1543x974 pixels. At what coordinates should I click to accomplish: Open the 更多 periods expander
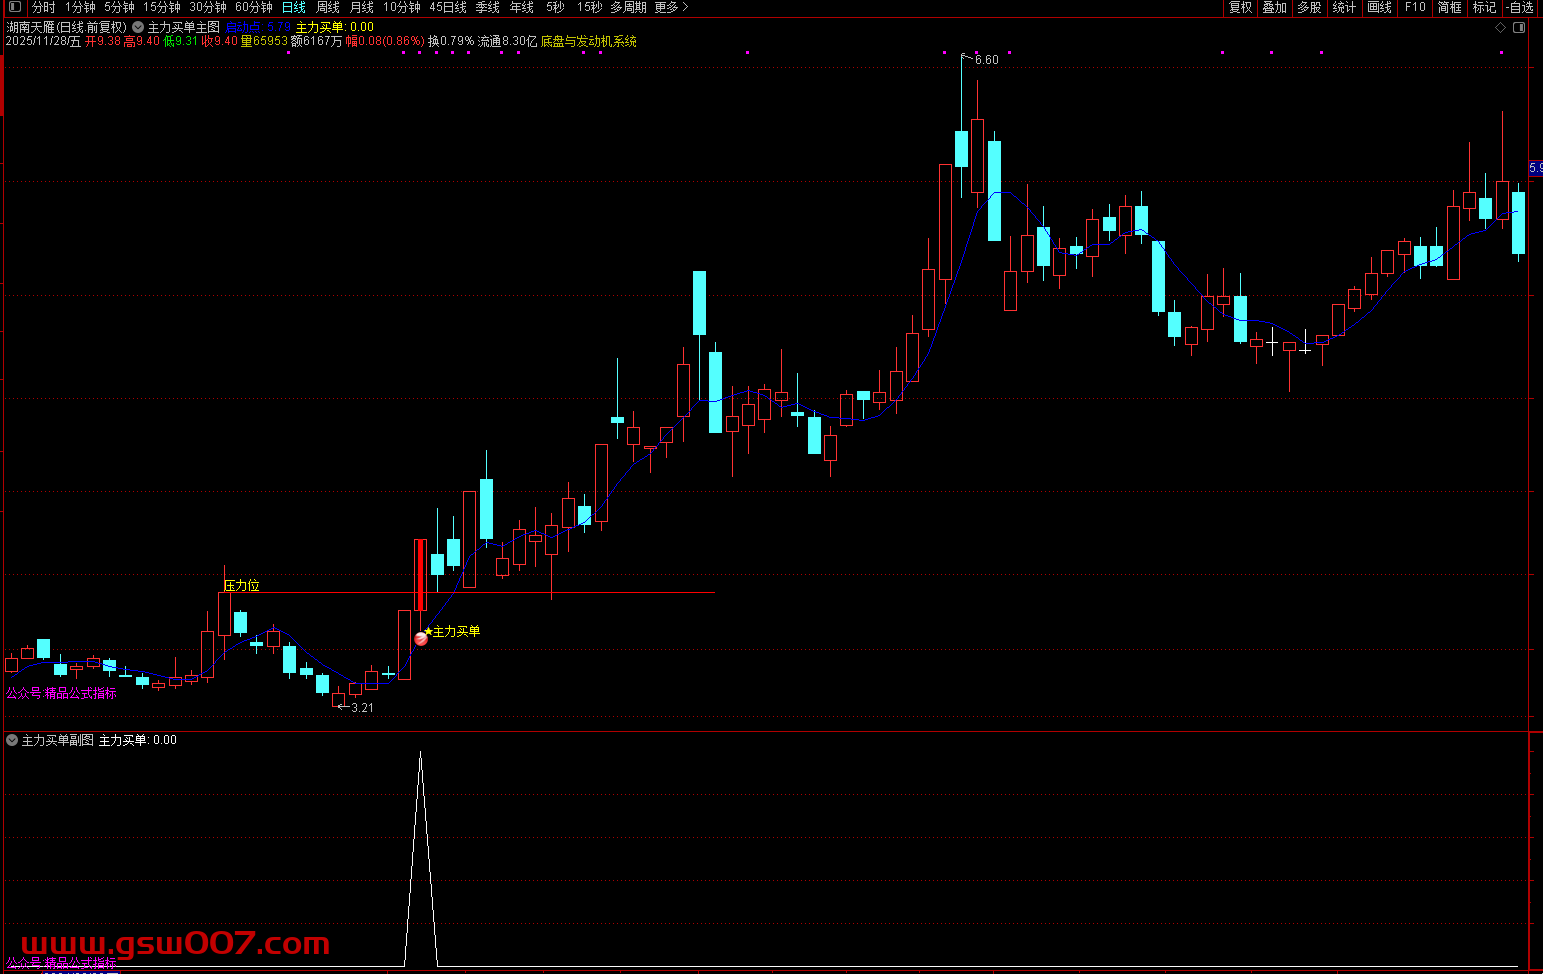click(x=671, y=7)
